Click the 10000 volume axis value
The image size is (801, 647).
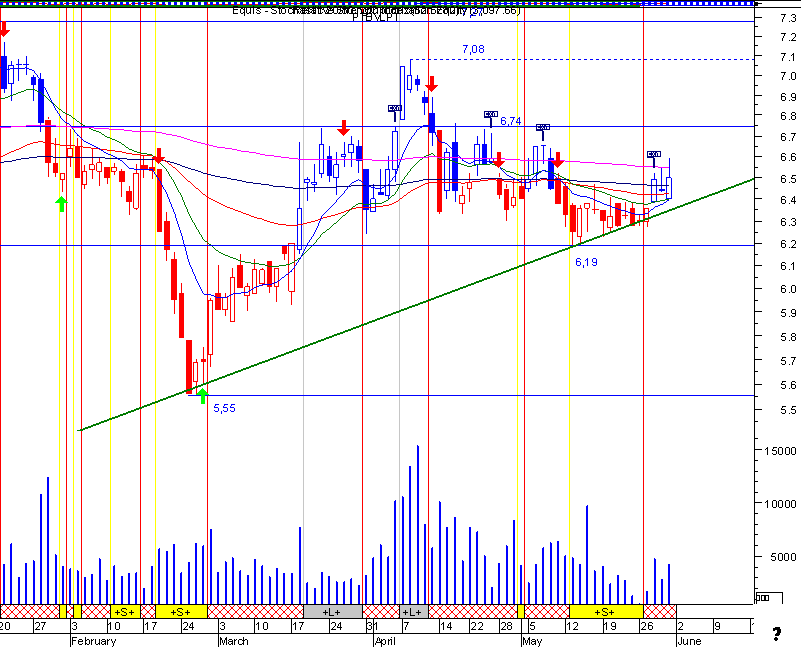click(x=780, y=504)
